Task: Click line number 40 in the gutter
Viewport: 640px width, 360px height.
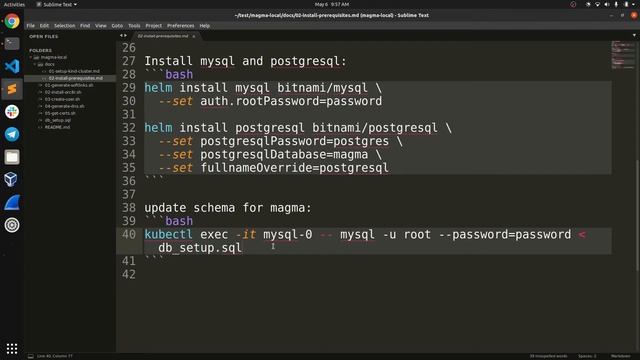Action: (129, 235)
